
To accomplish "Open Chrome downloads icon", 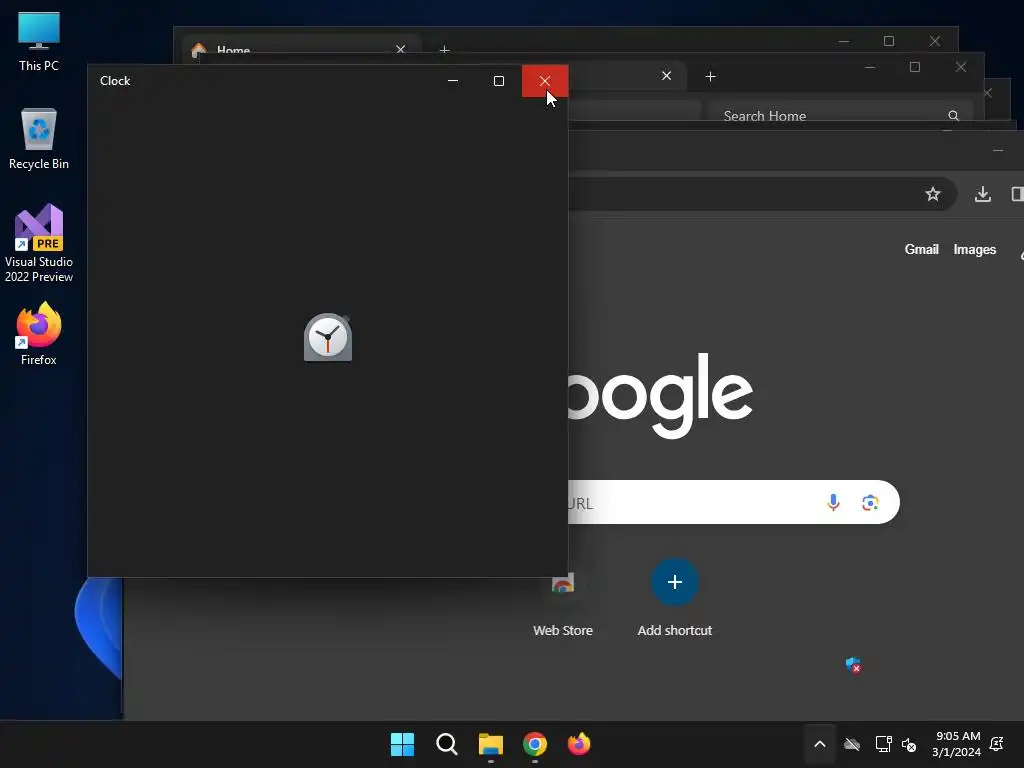I will pyautogui.click(x=982, y=194).
